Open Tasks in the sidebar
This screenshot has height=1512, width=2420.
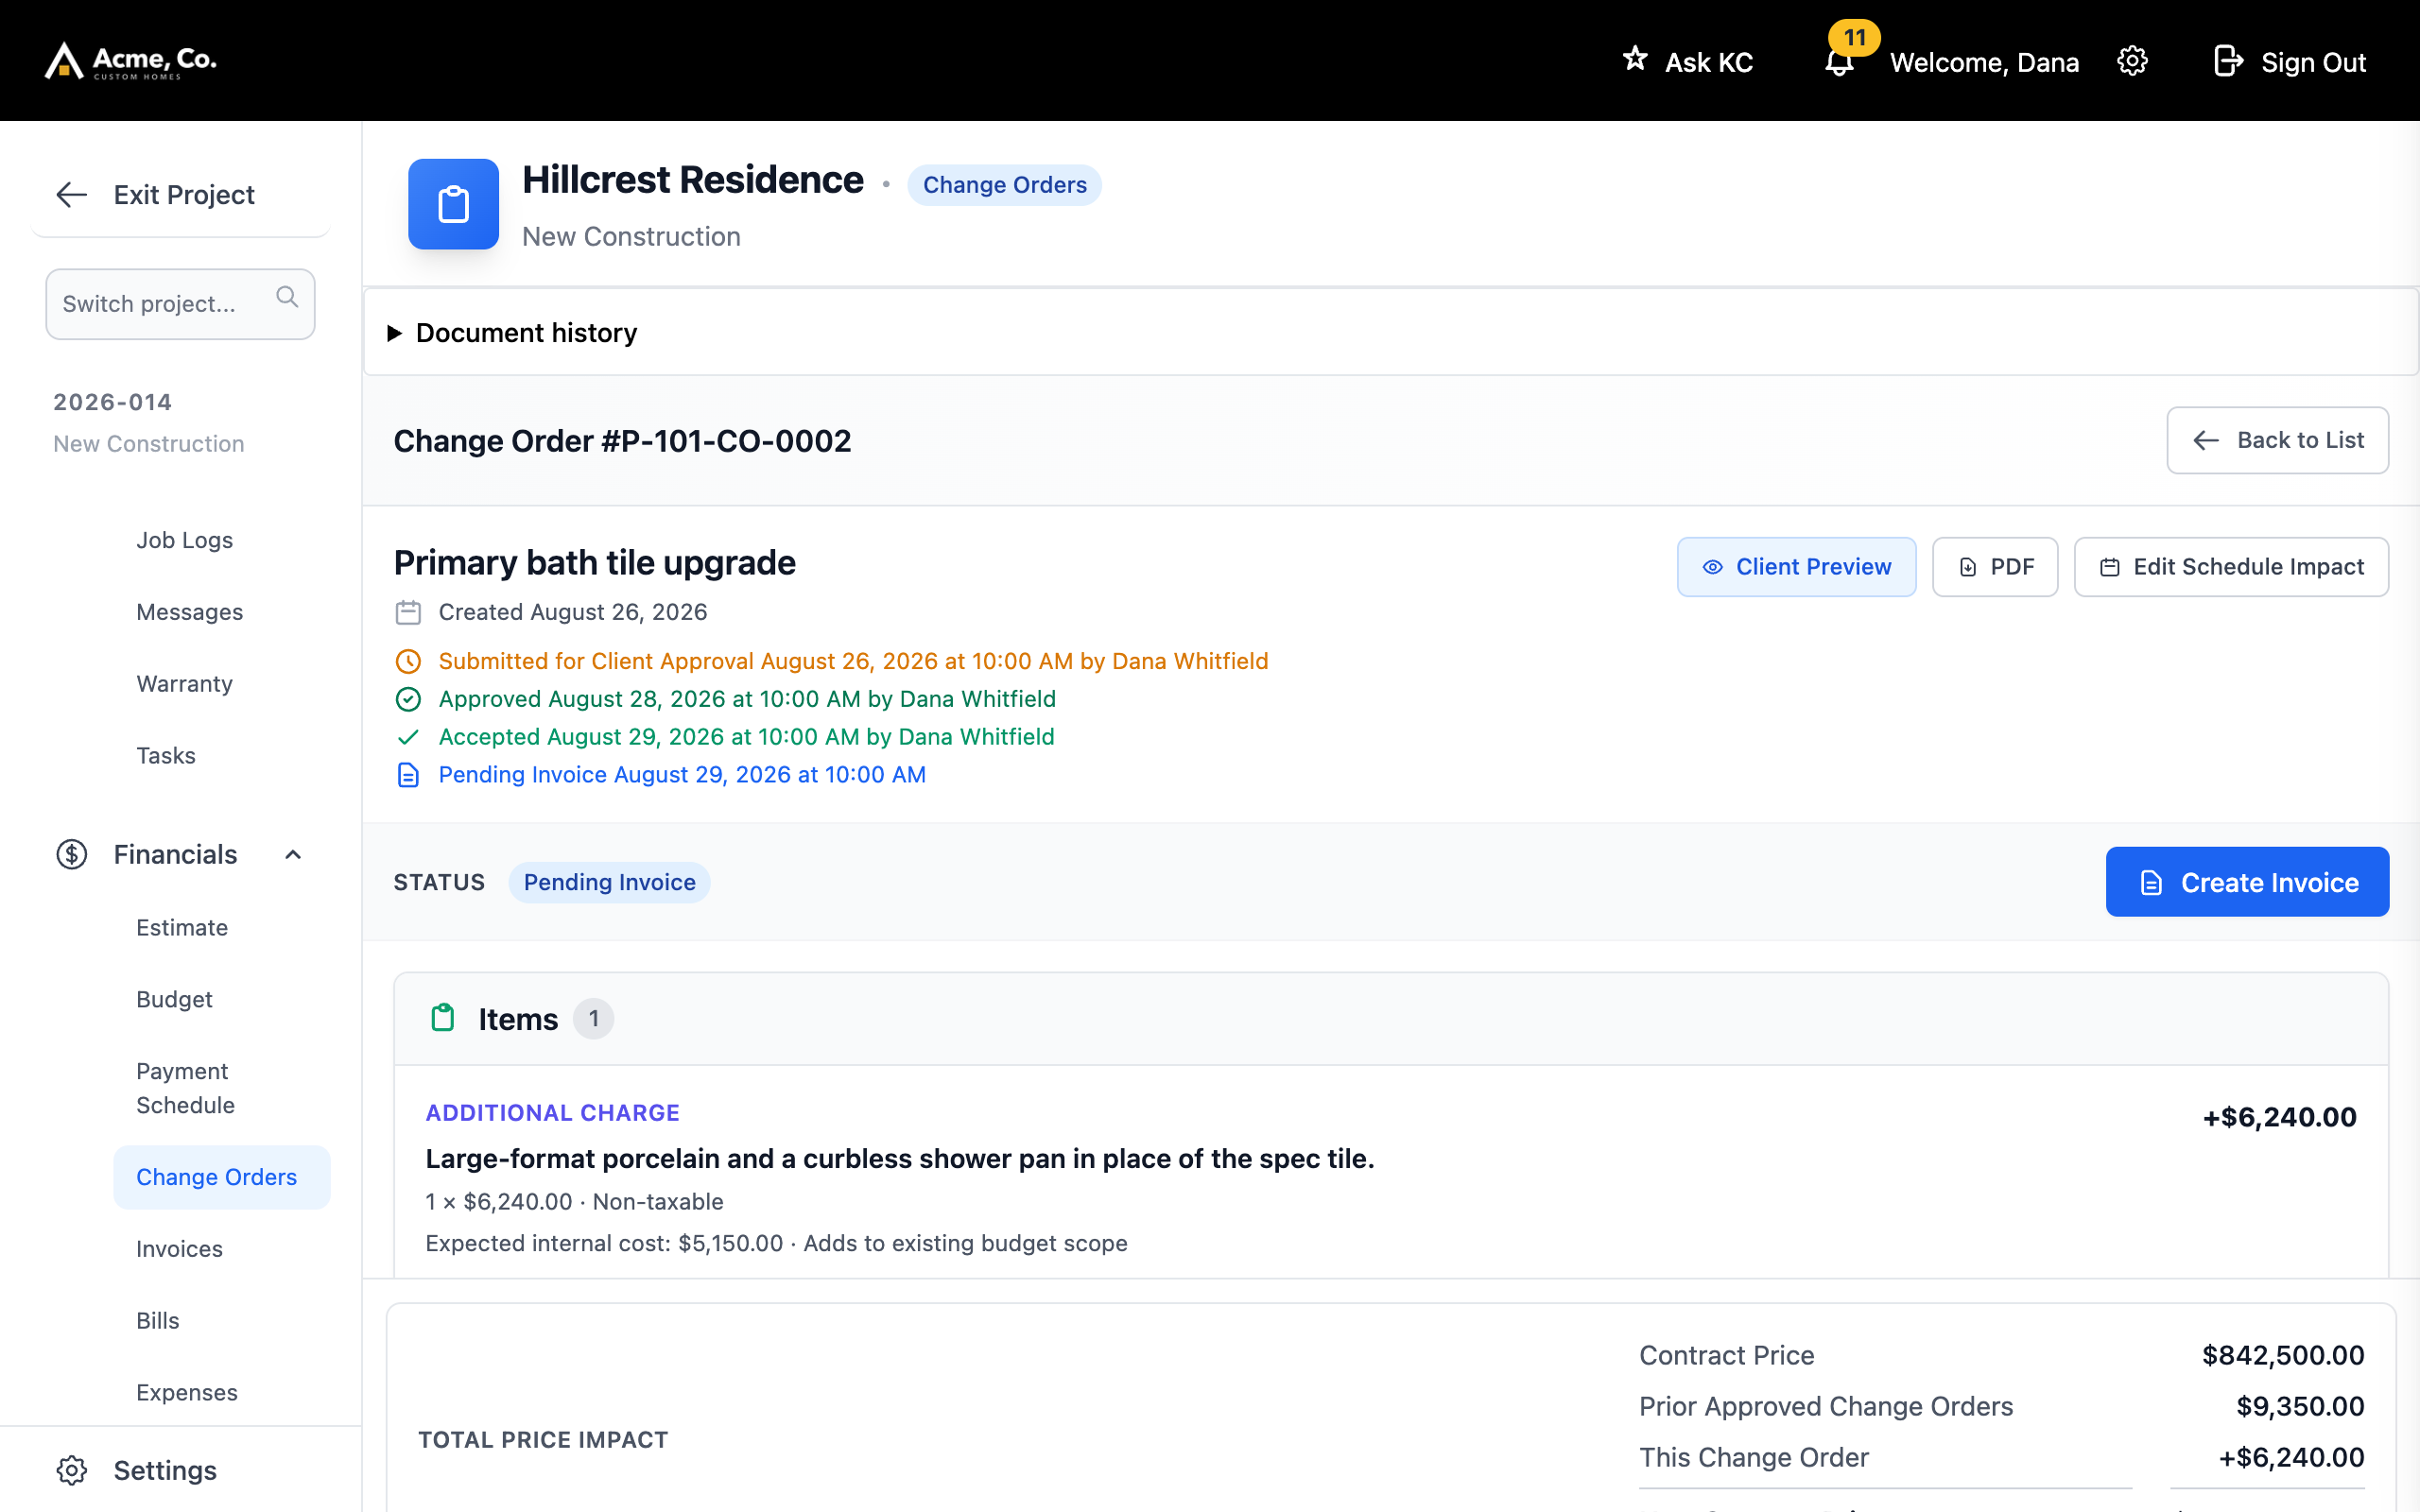point(166,756)
